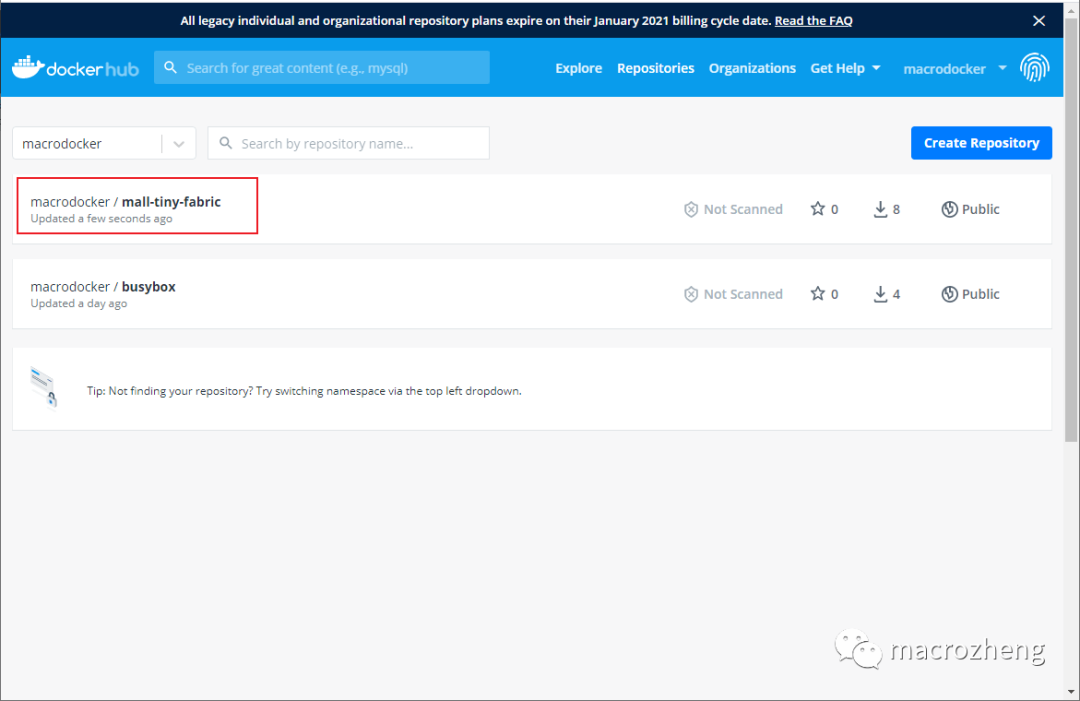Expand the macrodocker namespace dropdown chevron

[179, 144]
